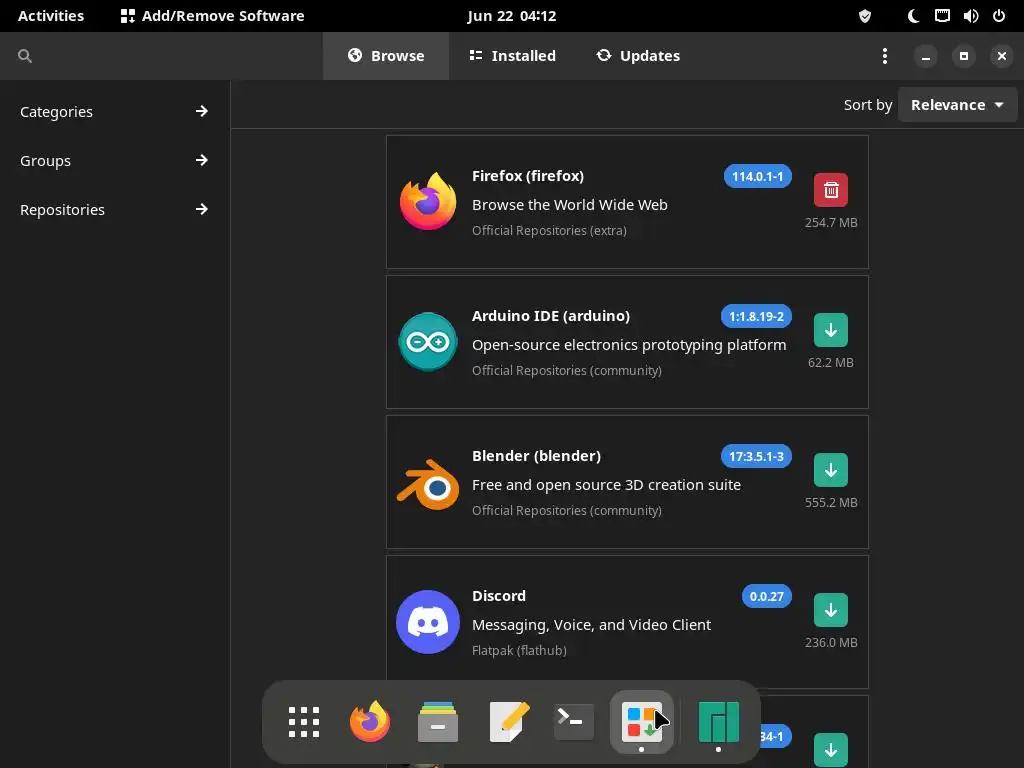
Task: Open the power menu icon
Action: click(999, 16)
